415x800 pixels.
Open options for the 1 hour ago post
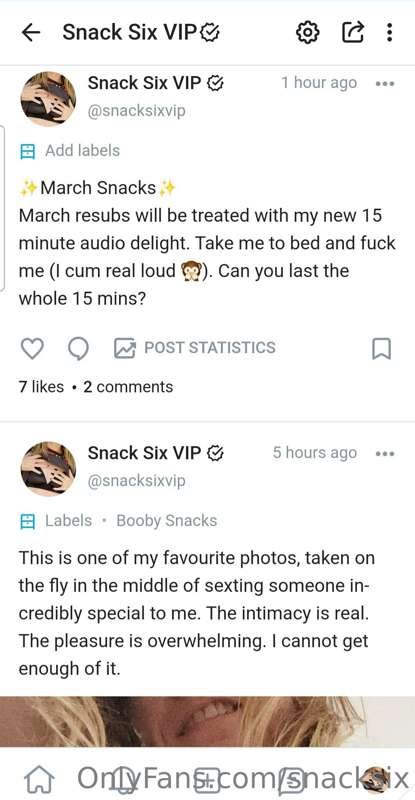point(385,83)
